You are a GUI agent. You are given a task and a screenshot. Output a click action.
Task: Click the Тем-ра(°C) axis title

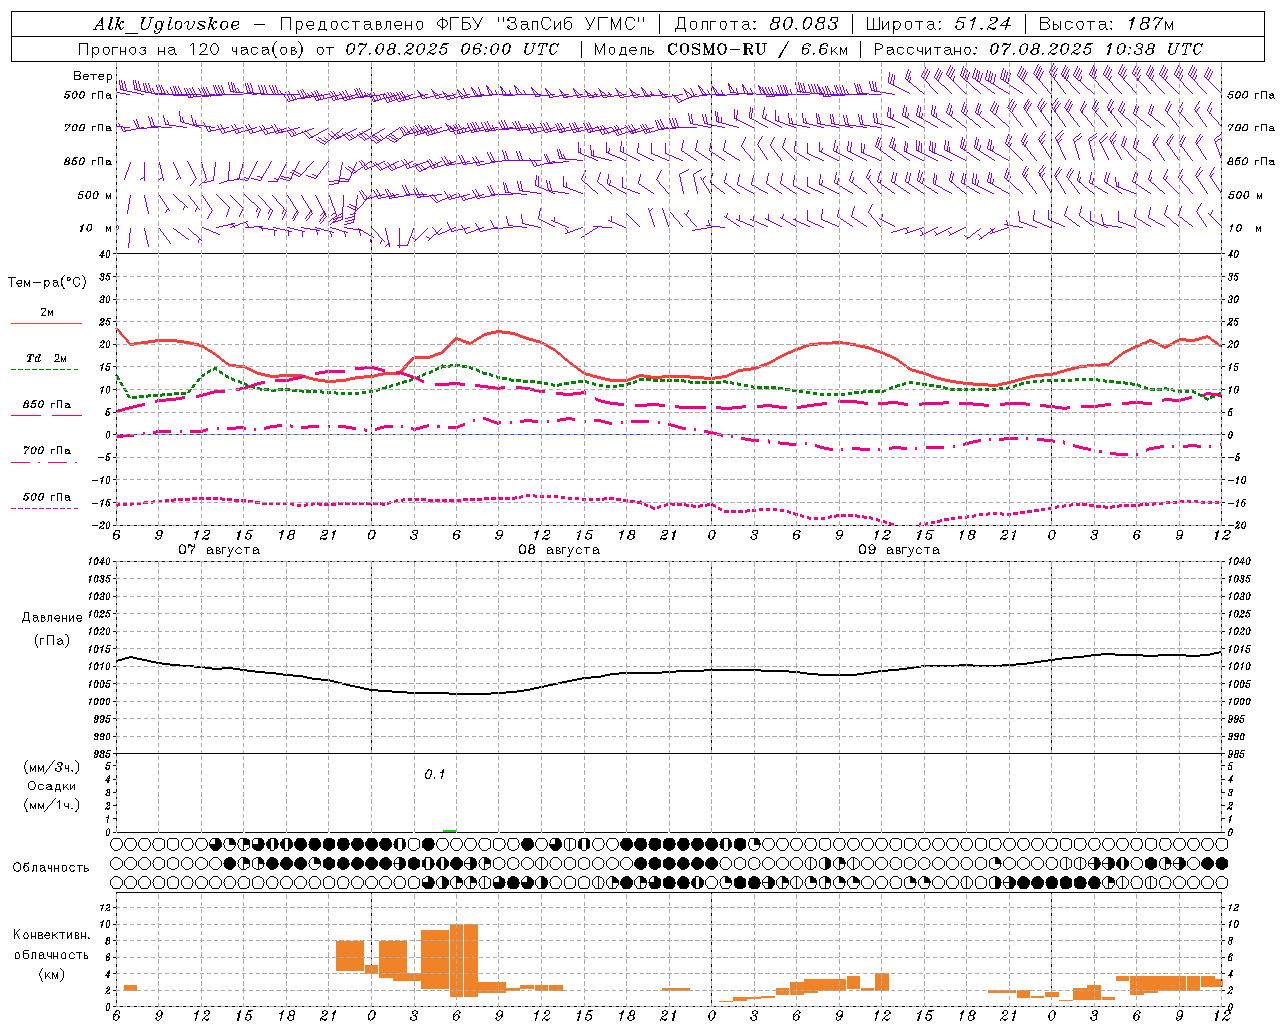tap(47, 283)
